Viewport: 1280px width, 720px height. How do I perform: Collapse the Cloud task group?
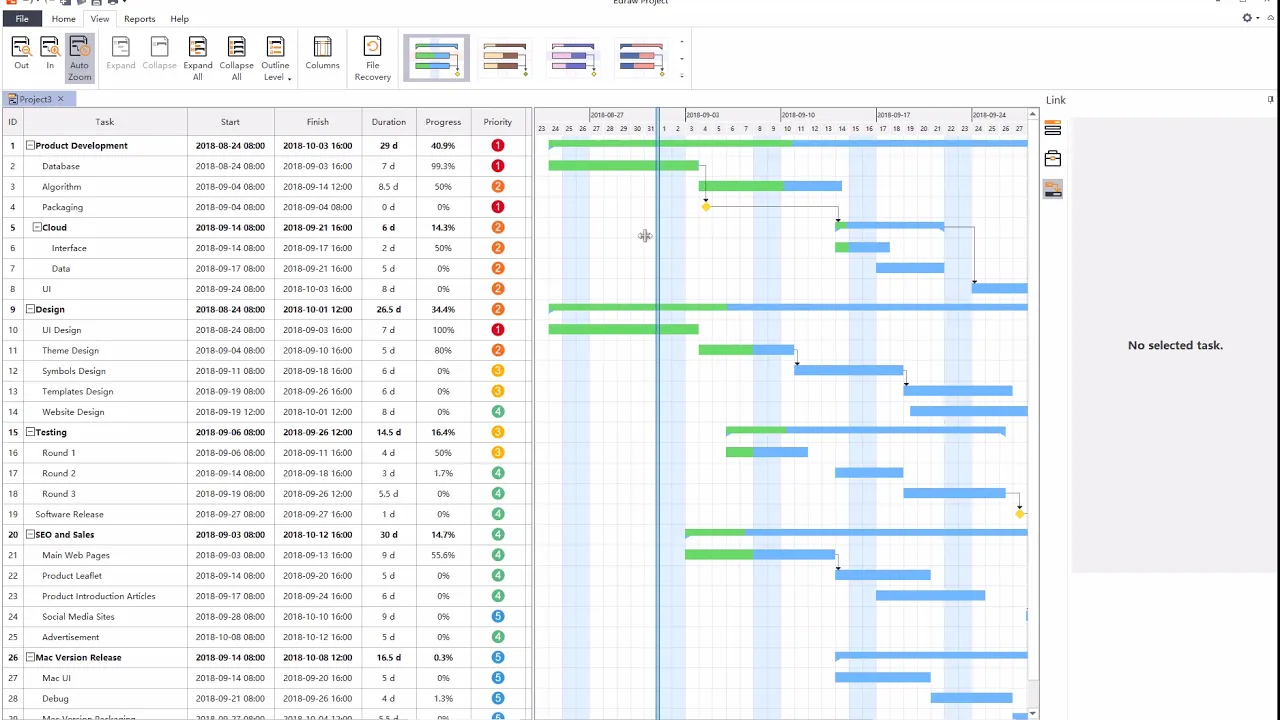pos(37,227)
